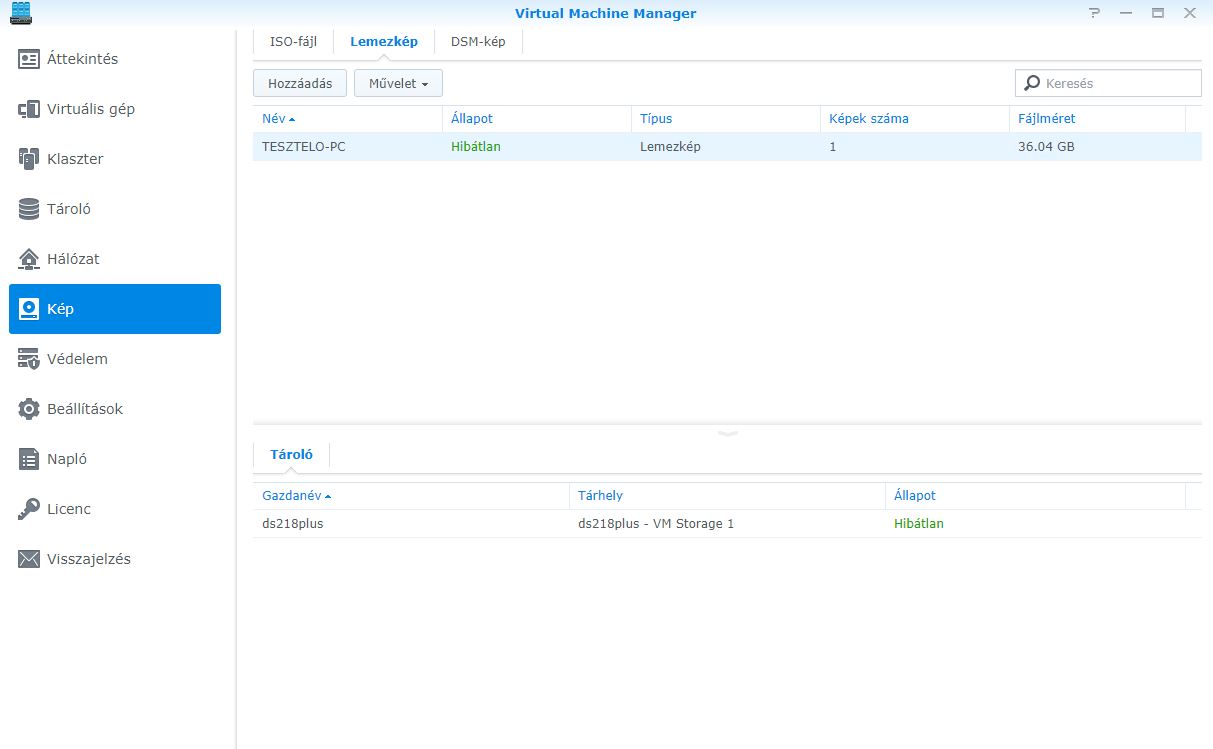Collapse the lower panel with the chevron handle
The width and height of the screenshot is (1213, 749).
point(727,433)
